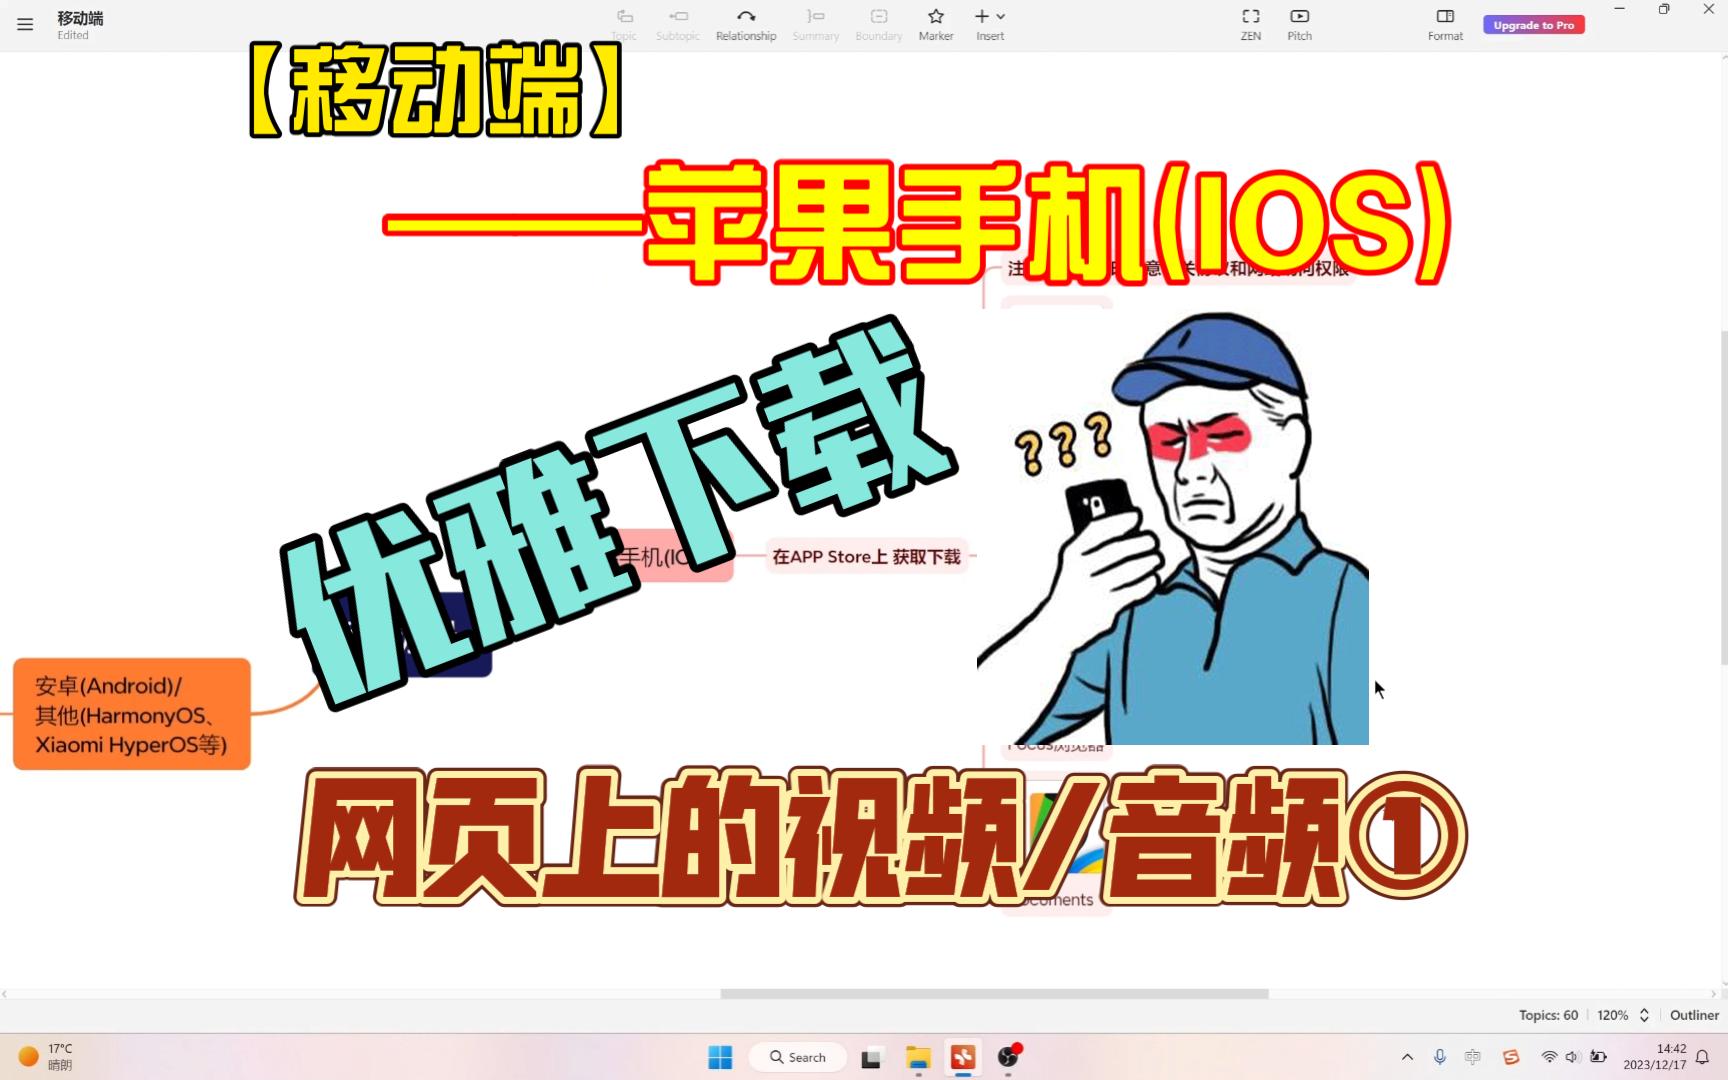Click the taskbar Search box
This screenshot has width=1728, height=1080.
click(798, 1057)
